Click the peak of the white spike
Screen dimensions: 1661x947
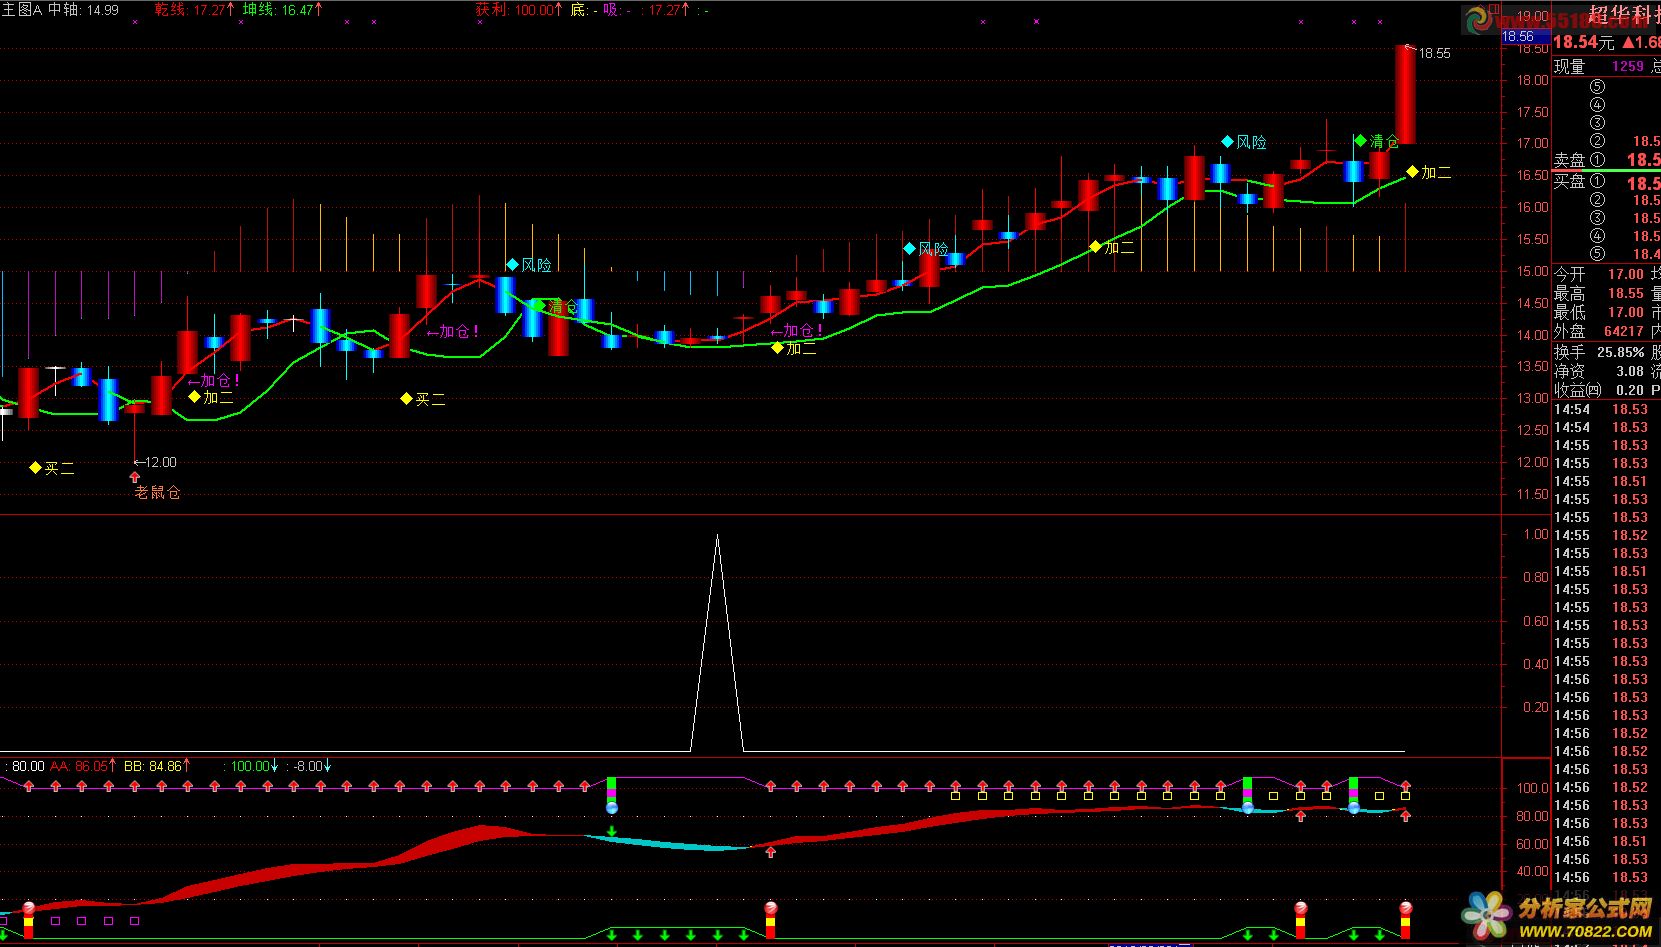click(717, 537)
